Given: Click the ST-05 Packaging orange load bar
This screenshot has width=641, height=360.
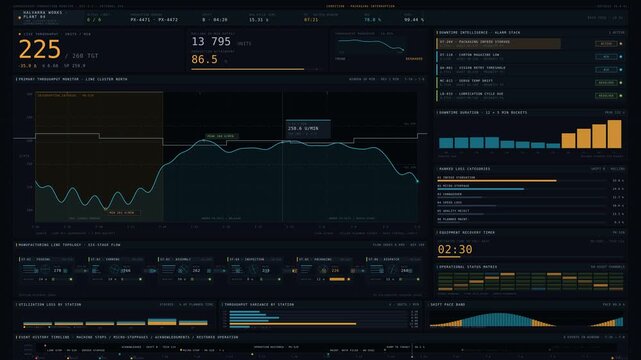Looking at the screenshot, I should (x=337, y=279).
